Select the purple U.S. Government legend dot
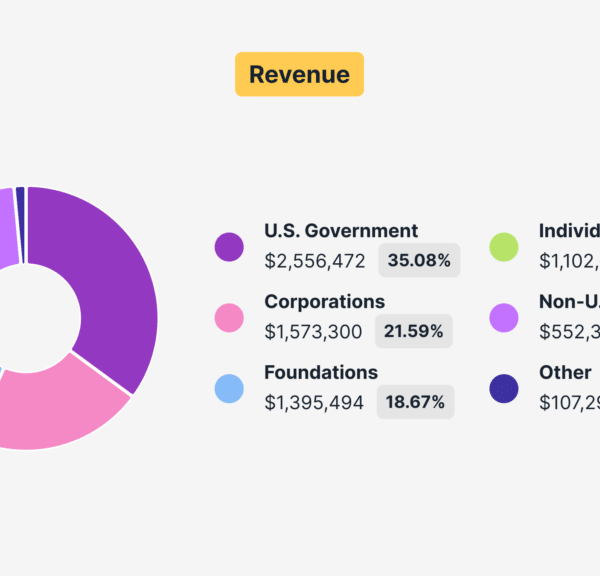Screen dimensions: 600x576 (x=229, y=246)
